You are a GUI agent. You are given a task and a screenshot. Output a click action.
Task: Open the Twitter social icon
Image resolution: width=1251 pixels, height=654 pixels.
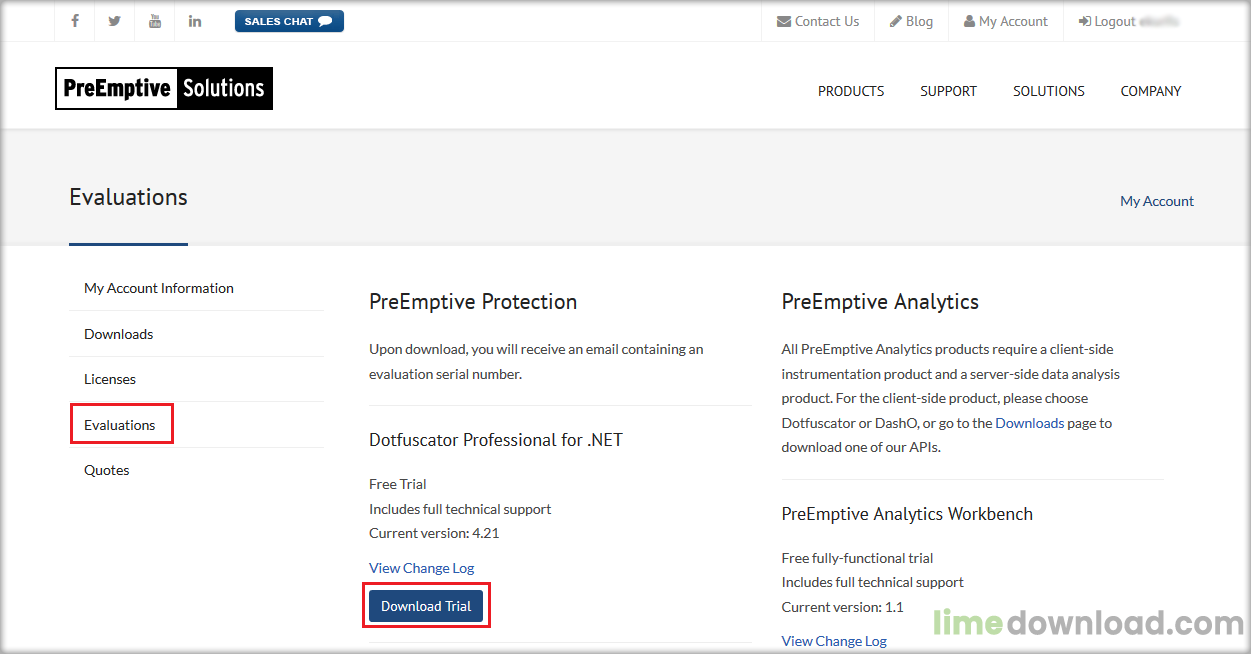[x=115, y=21]
